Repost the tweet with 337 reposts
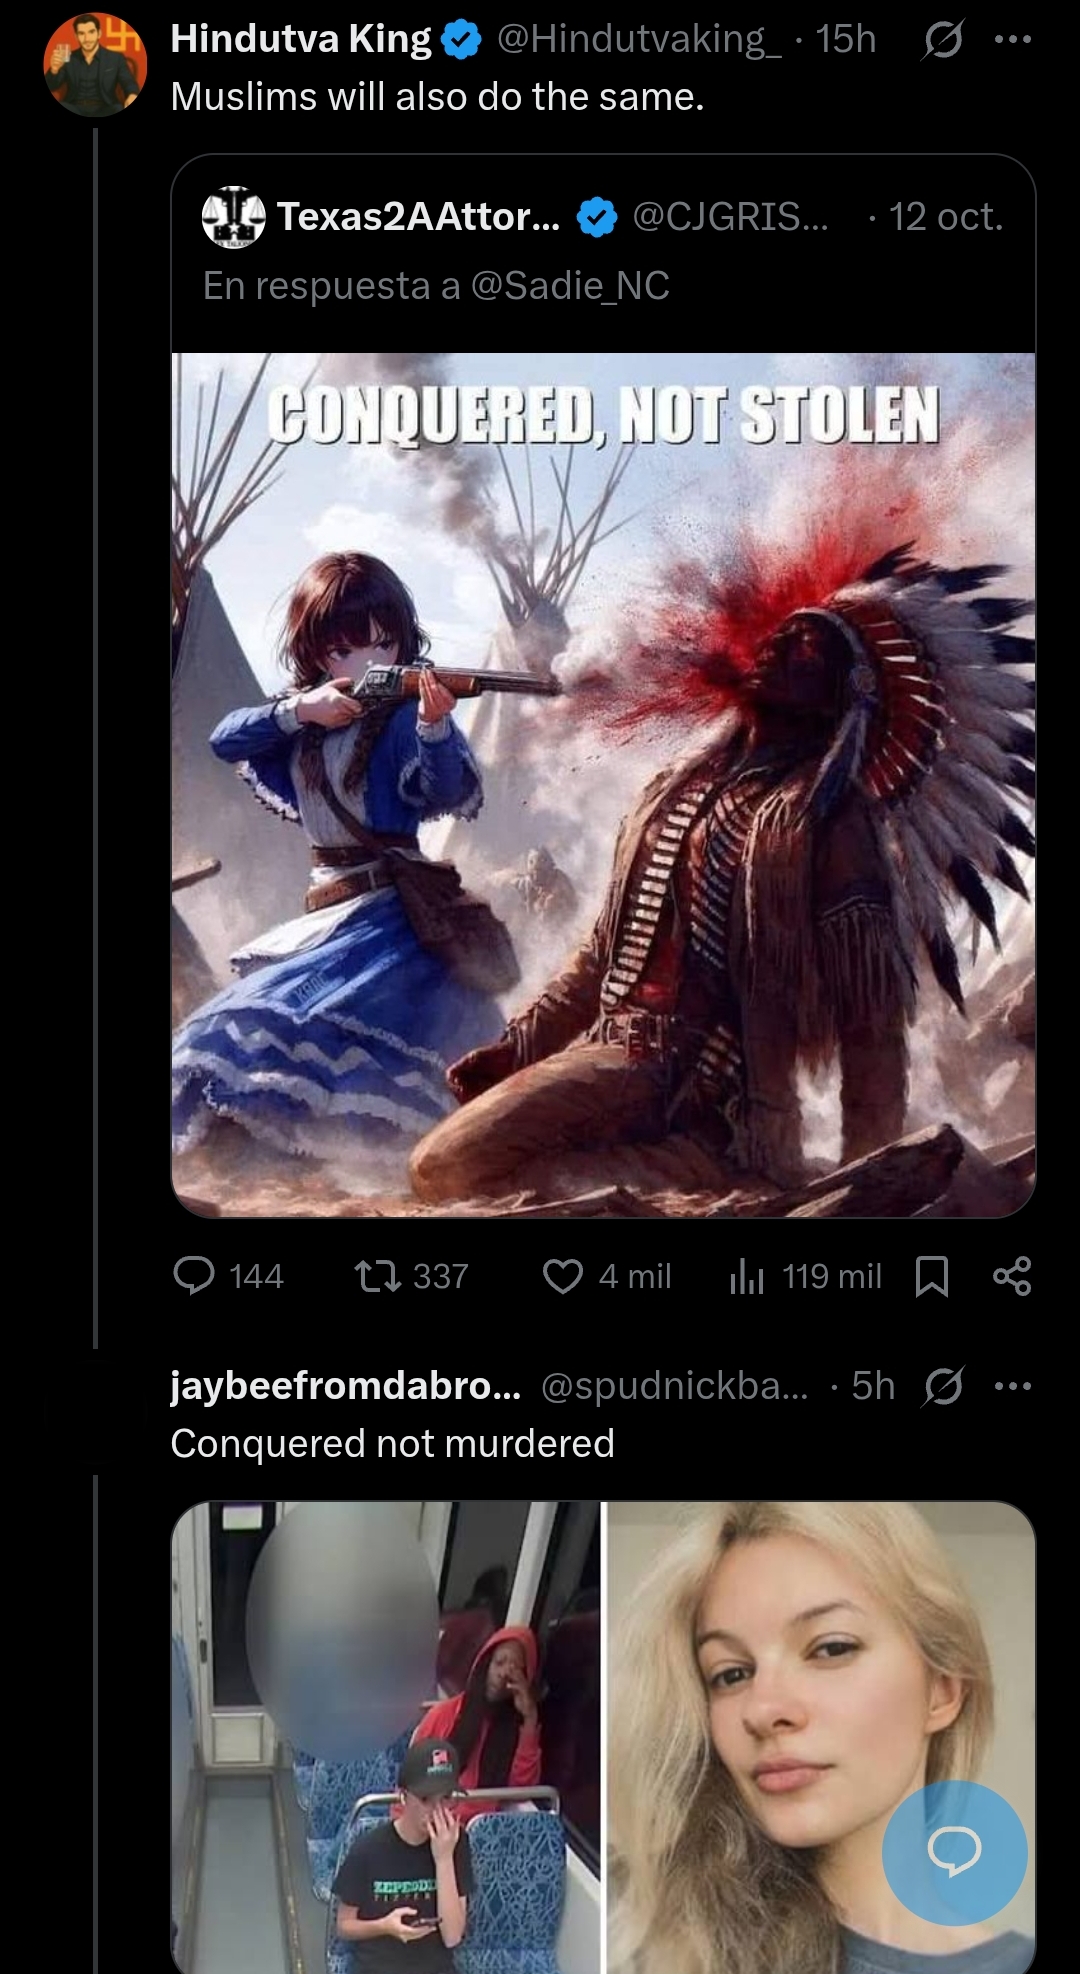Image resolution: width=1080 pixels, height=1974 pixels. [x=411, y=1276]
